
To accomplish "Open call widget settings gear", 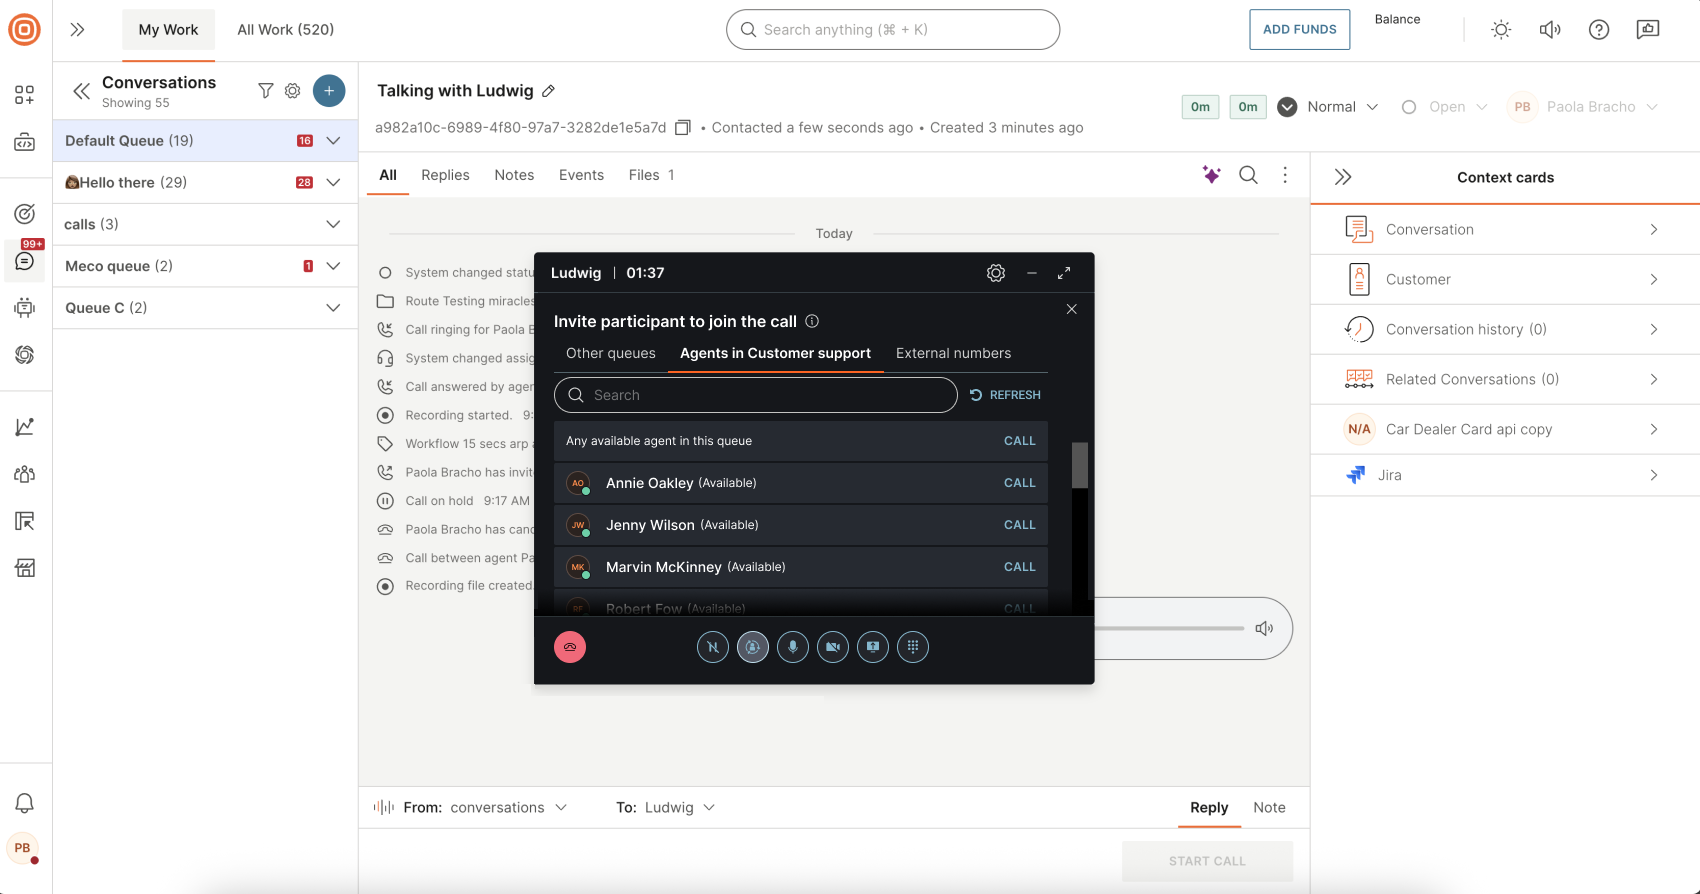I will [x=996, y=273].
